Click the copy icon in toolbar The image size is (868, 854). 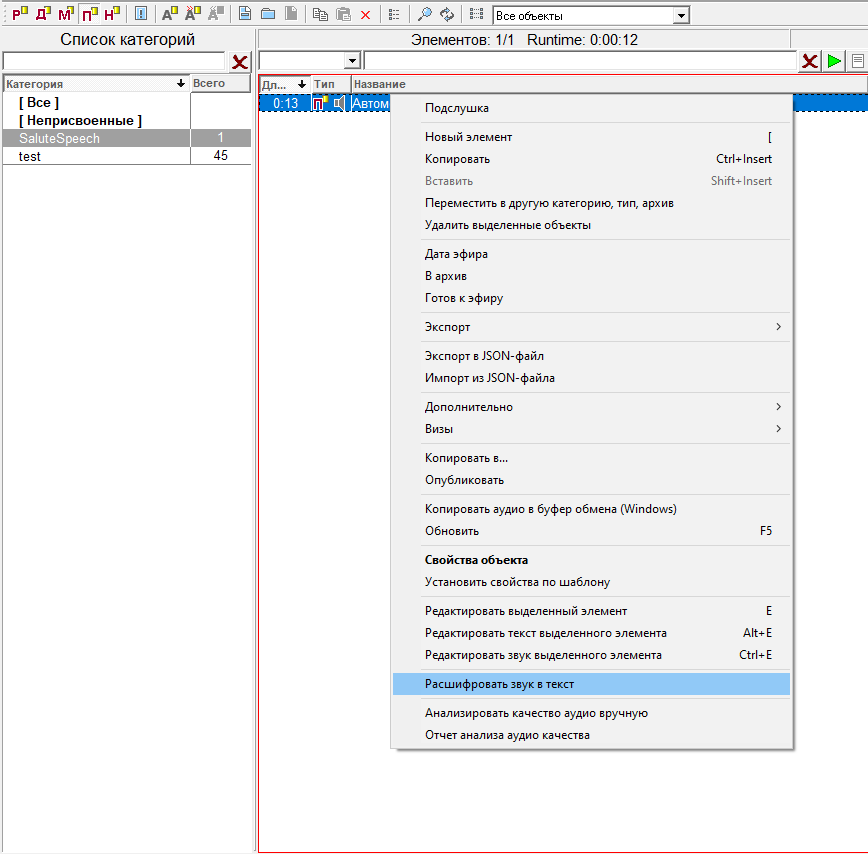(x=320, y=15)
